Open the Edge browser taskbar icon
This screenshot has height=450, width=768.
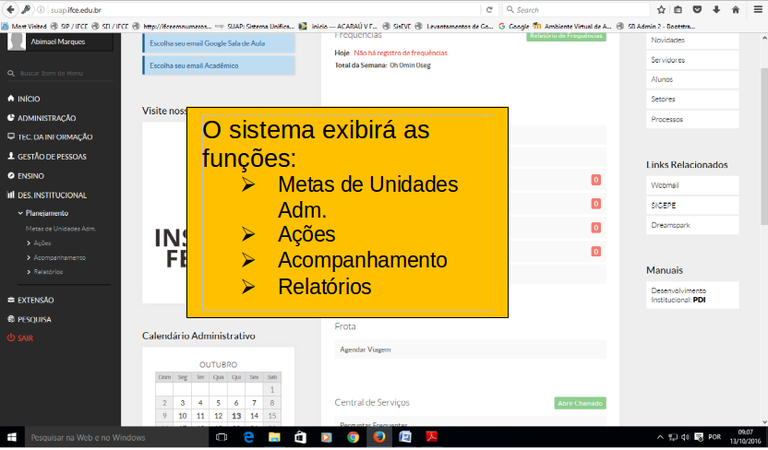pyautogui.click(x=249, y=437)
